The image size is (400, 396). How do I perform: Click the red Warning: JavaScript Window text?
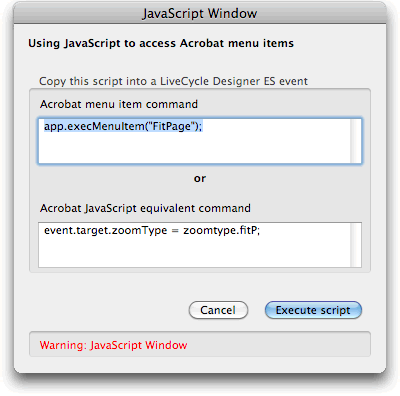coord(113,345)
